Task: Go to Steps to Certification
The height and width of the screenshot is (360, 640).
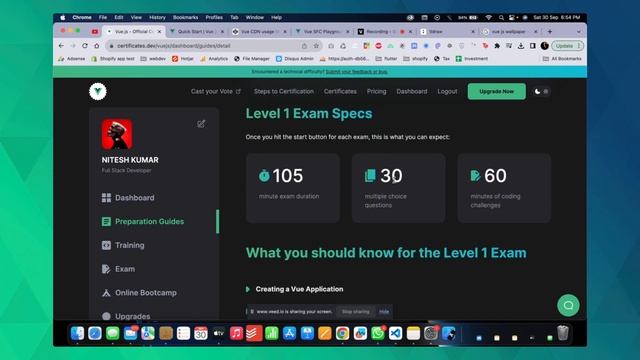Action: 284,91
